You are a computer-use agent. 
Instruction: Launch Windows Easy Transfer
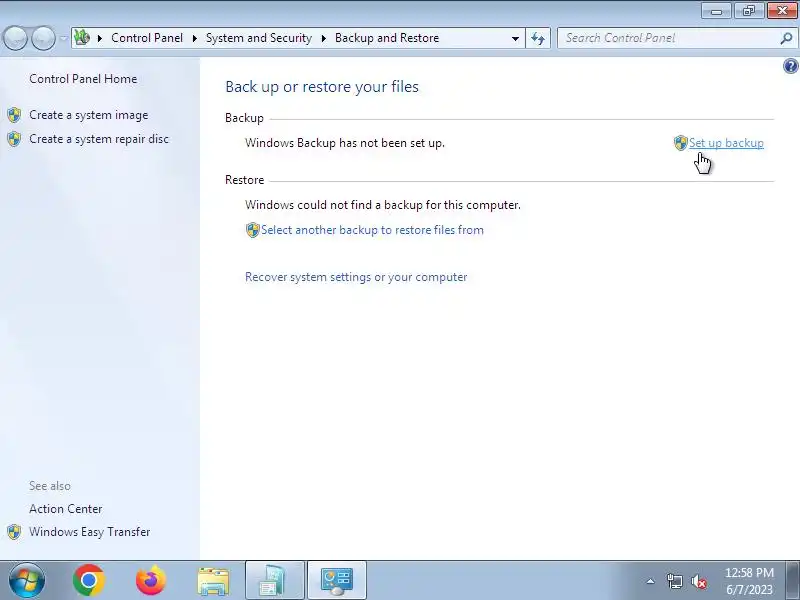click(89, 532)
